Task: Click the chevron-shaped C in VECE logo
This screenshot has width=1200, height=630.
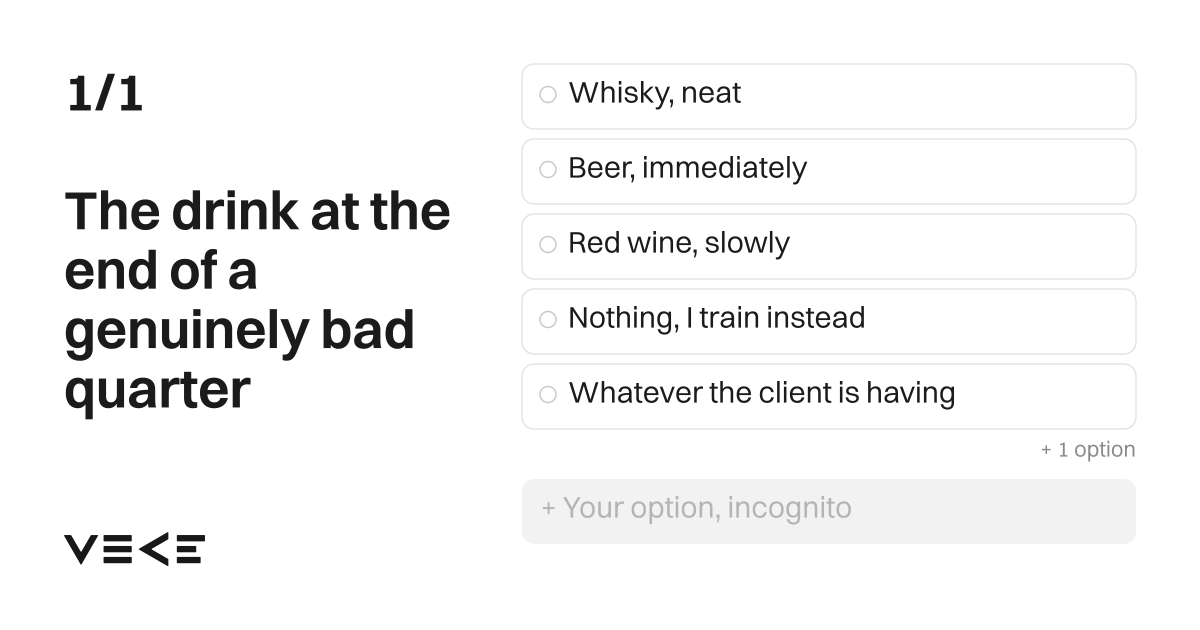Action: tap(153, 549)
